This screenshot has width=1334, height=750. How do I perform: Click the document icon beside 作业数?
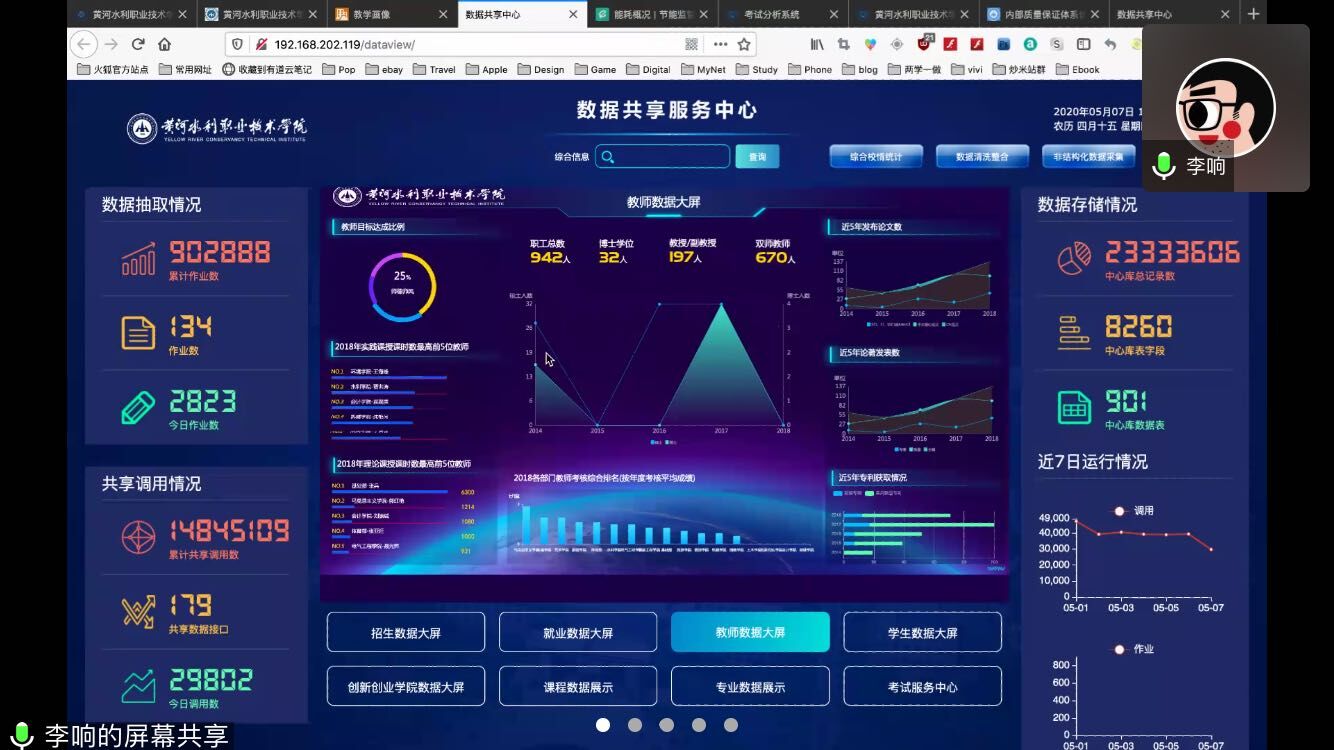tap(138, 333)
